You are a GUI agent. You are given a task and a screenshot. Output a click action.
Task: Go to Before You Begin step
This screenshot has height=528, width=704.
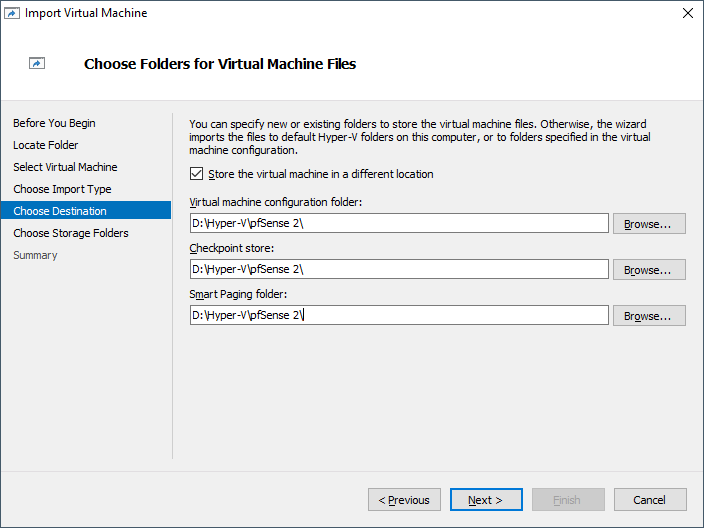[54, 123]
